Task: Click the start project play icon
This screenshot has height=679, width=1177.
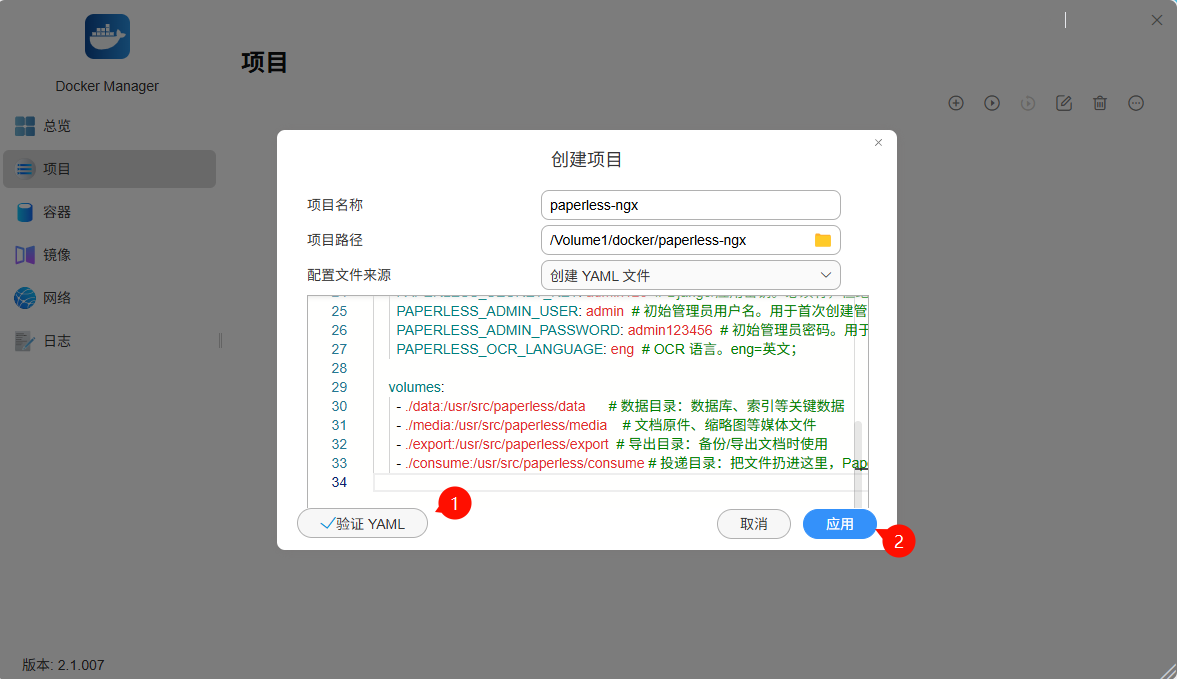Action: [992, 103]
